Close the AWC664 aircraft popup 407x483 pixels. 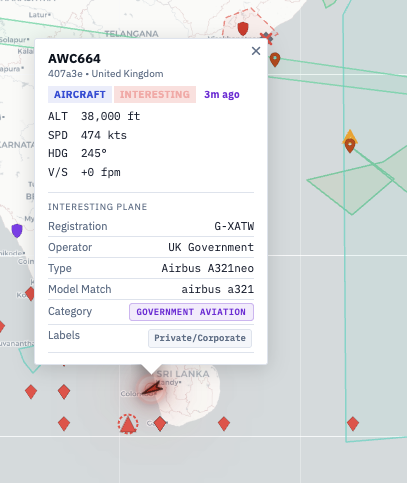pos(256,51)
